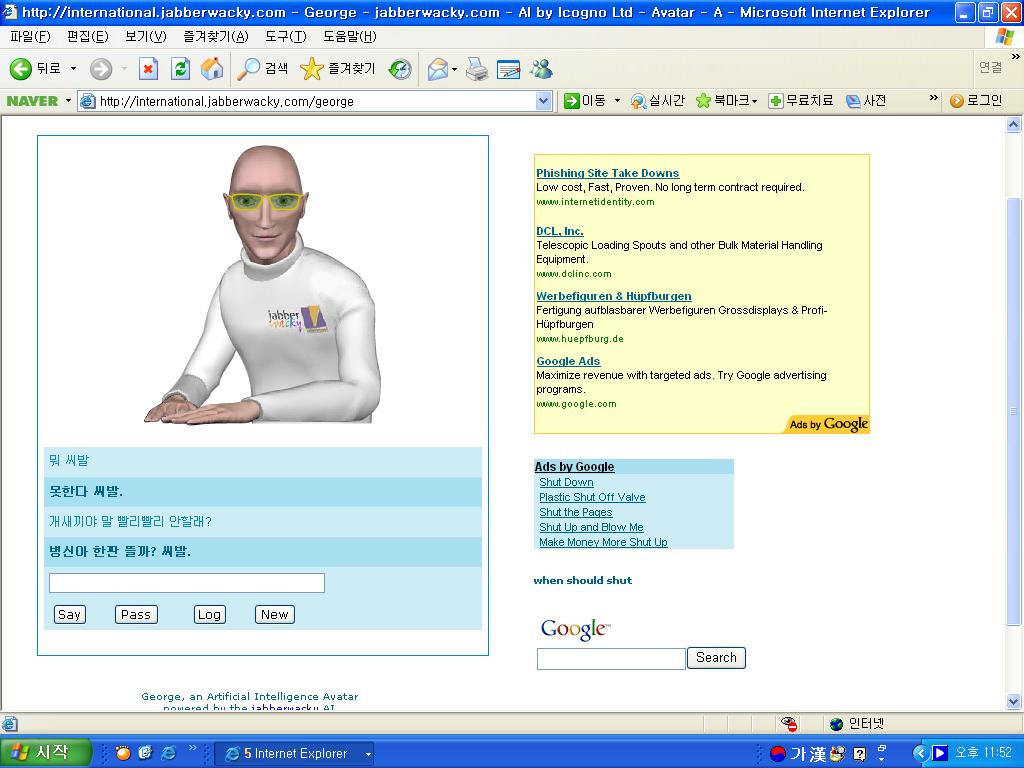
Task: Click the Back (뒤로) arrow button
Action: [x=35, y=69]
